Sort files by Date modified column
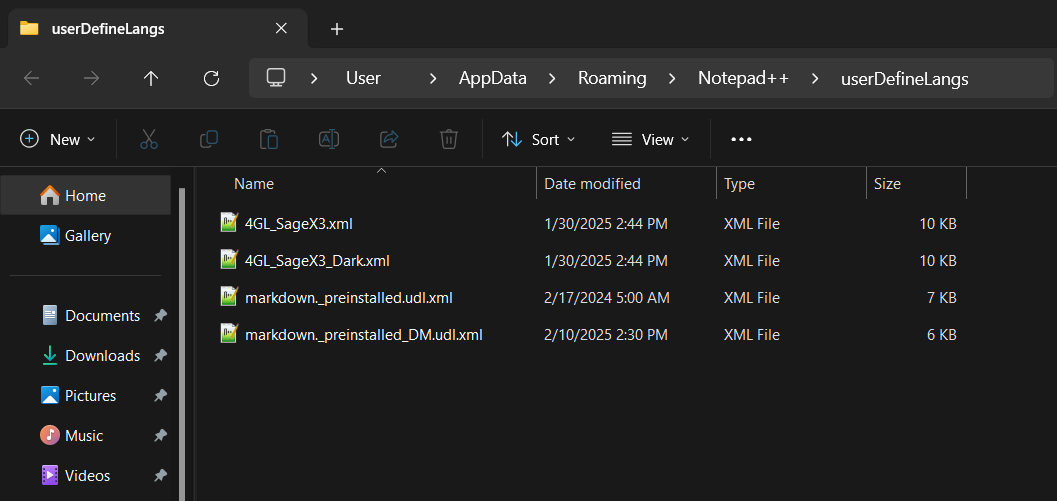The image size is (1057, 501). coord(592,184)
